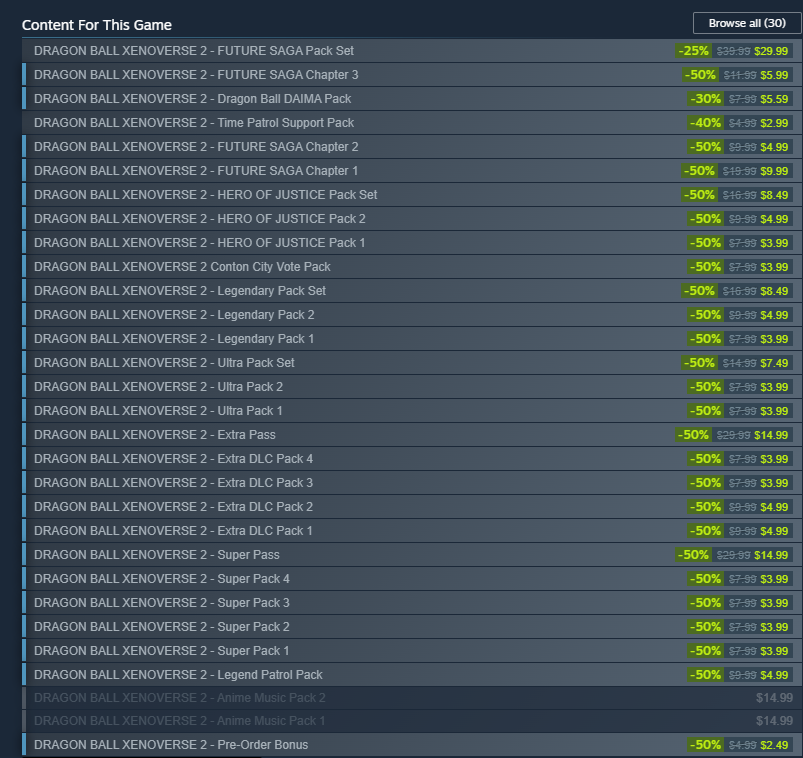Open Super Pack 1 DLC

(x=412, y=650)
